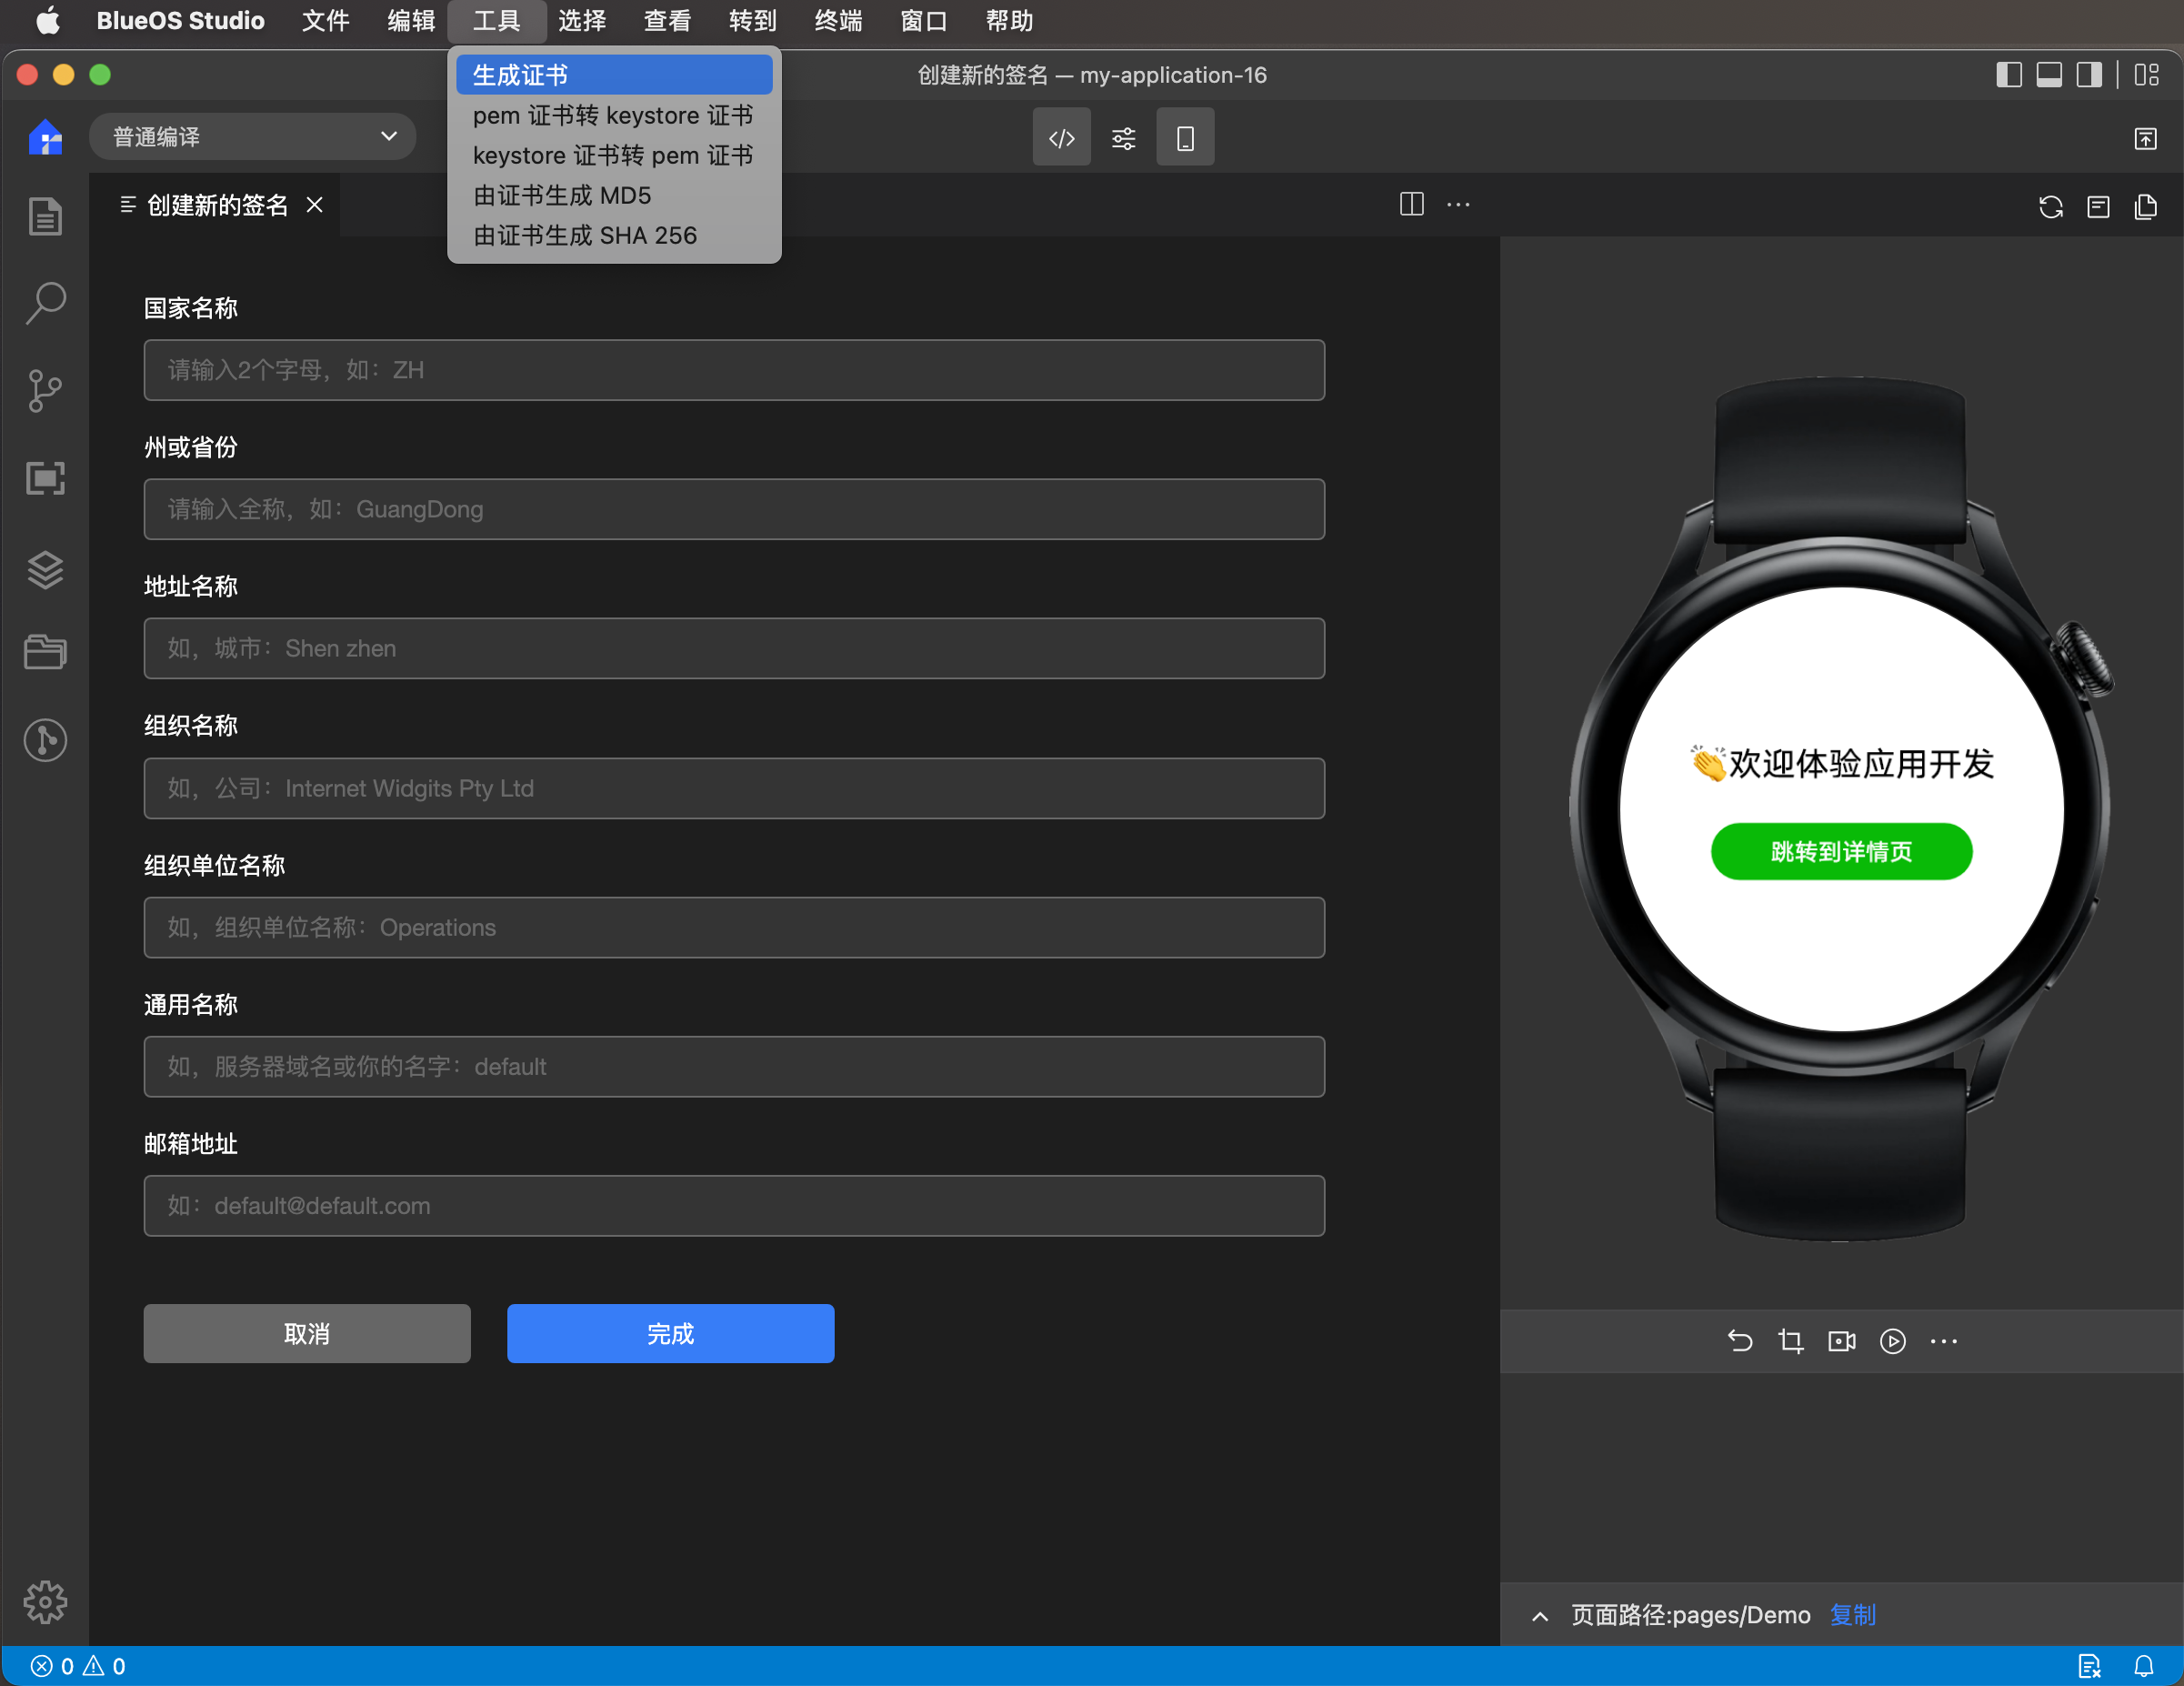Click the status bar document error icon
This screenshot has width=2184, height=1686.
(2090, 1666)
